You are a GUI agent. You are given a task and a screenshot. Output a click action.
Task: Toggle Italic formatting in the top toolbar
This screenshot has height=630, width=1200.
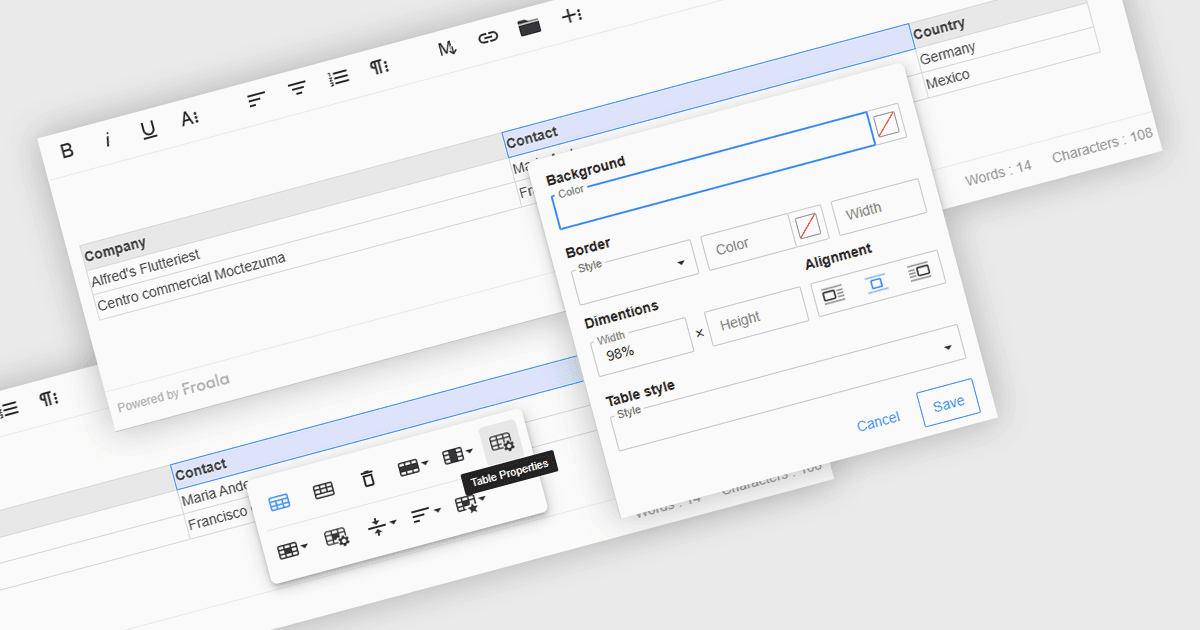[108, 141]
